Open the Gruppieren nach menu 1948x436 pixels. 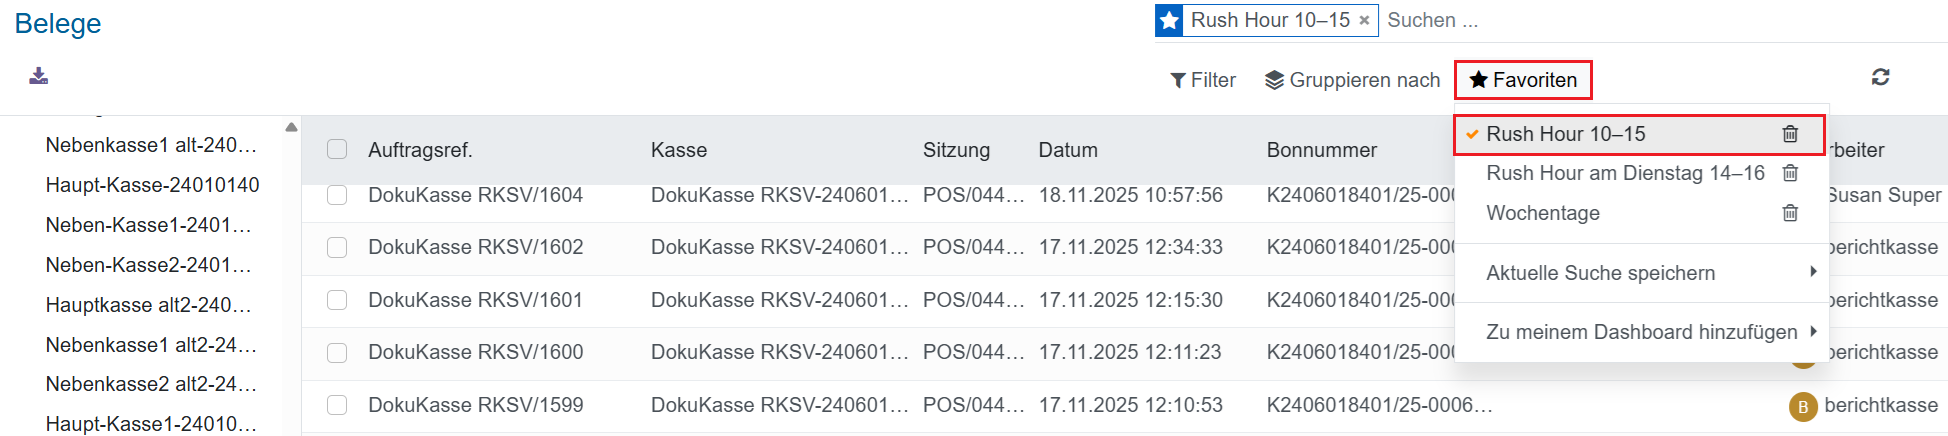[1352, 80]
